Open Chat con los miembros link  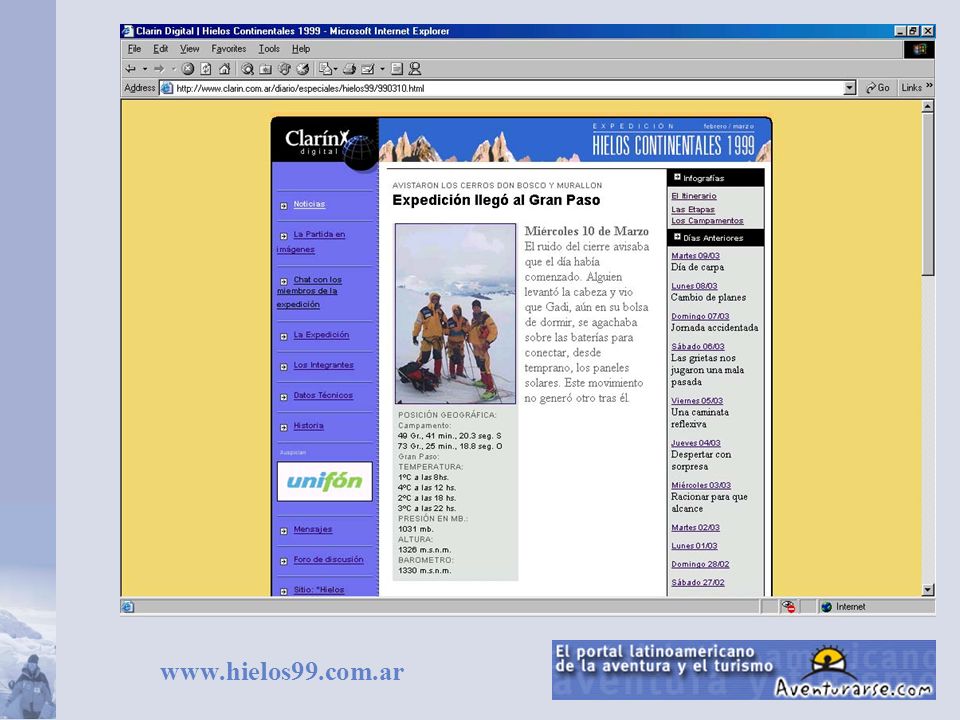309,292
